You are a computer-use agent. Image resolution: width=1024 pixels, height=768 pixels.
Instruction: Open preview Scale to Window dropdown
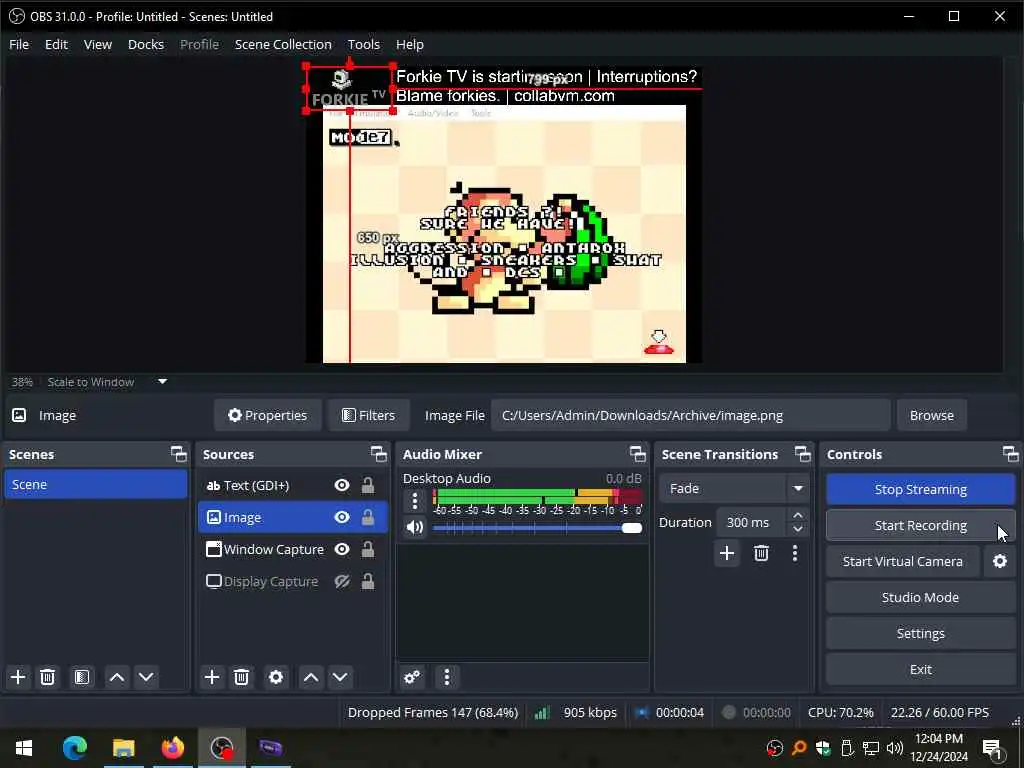pyautogui.click(x=162, y=381)
